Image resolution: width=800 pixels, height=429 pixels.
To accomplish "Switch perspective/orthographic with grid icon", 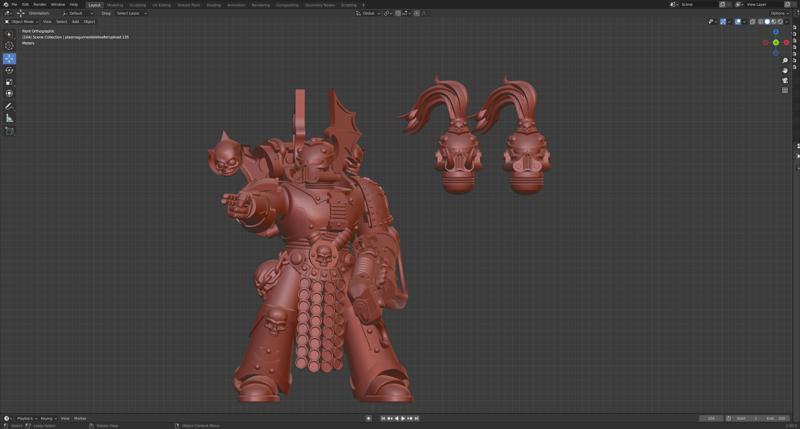I will click(x=785, y=90).
